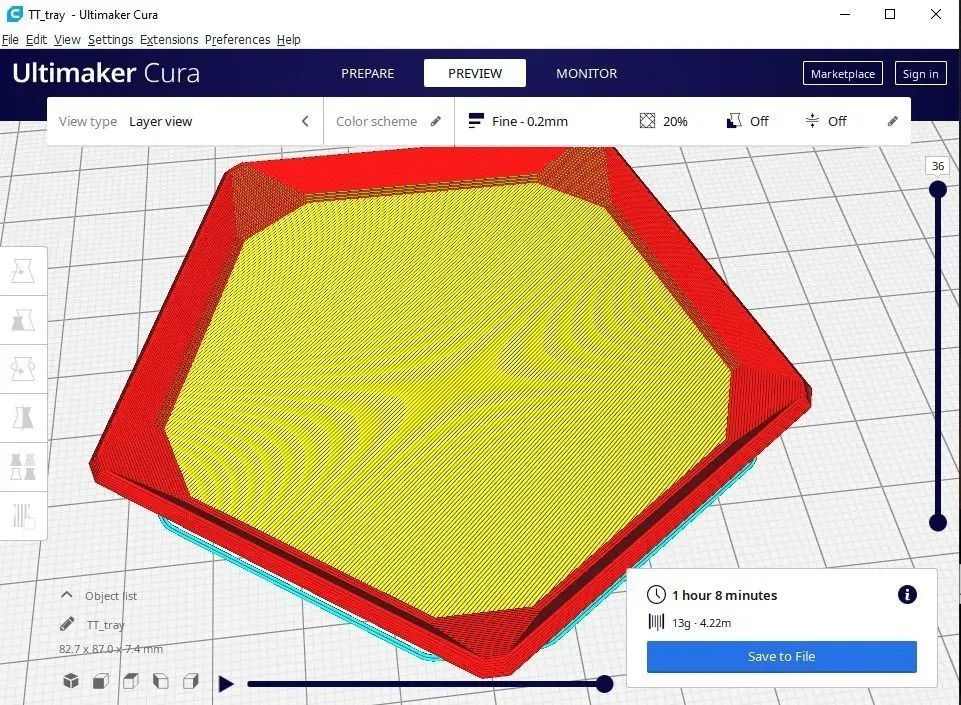Click the 82.7 x 87.0 x 7.4 mm dimensions
The image size is (961, 705).
coord(111,649)
